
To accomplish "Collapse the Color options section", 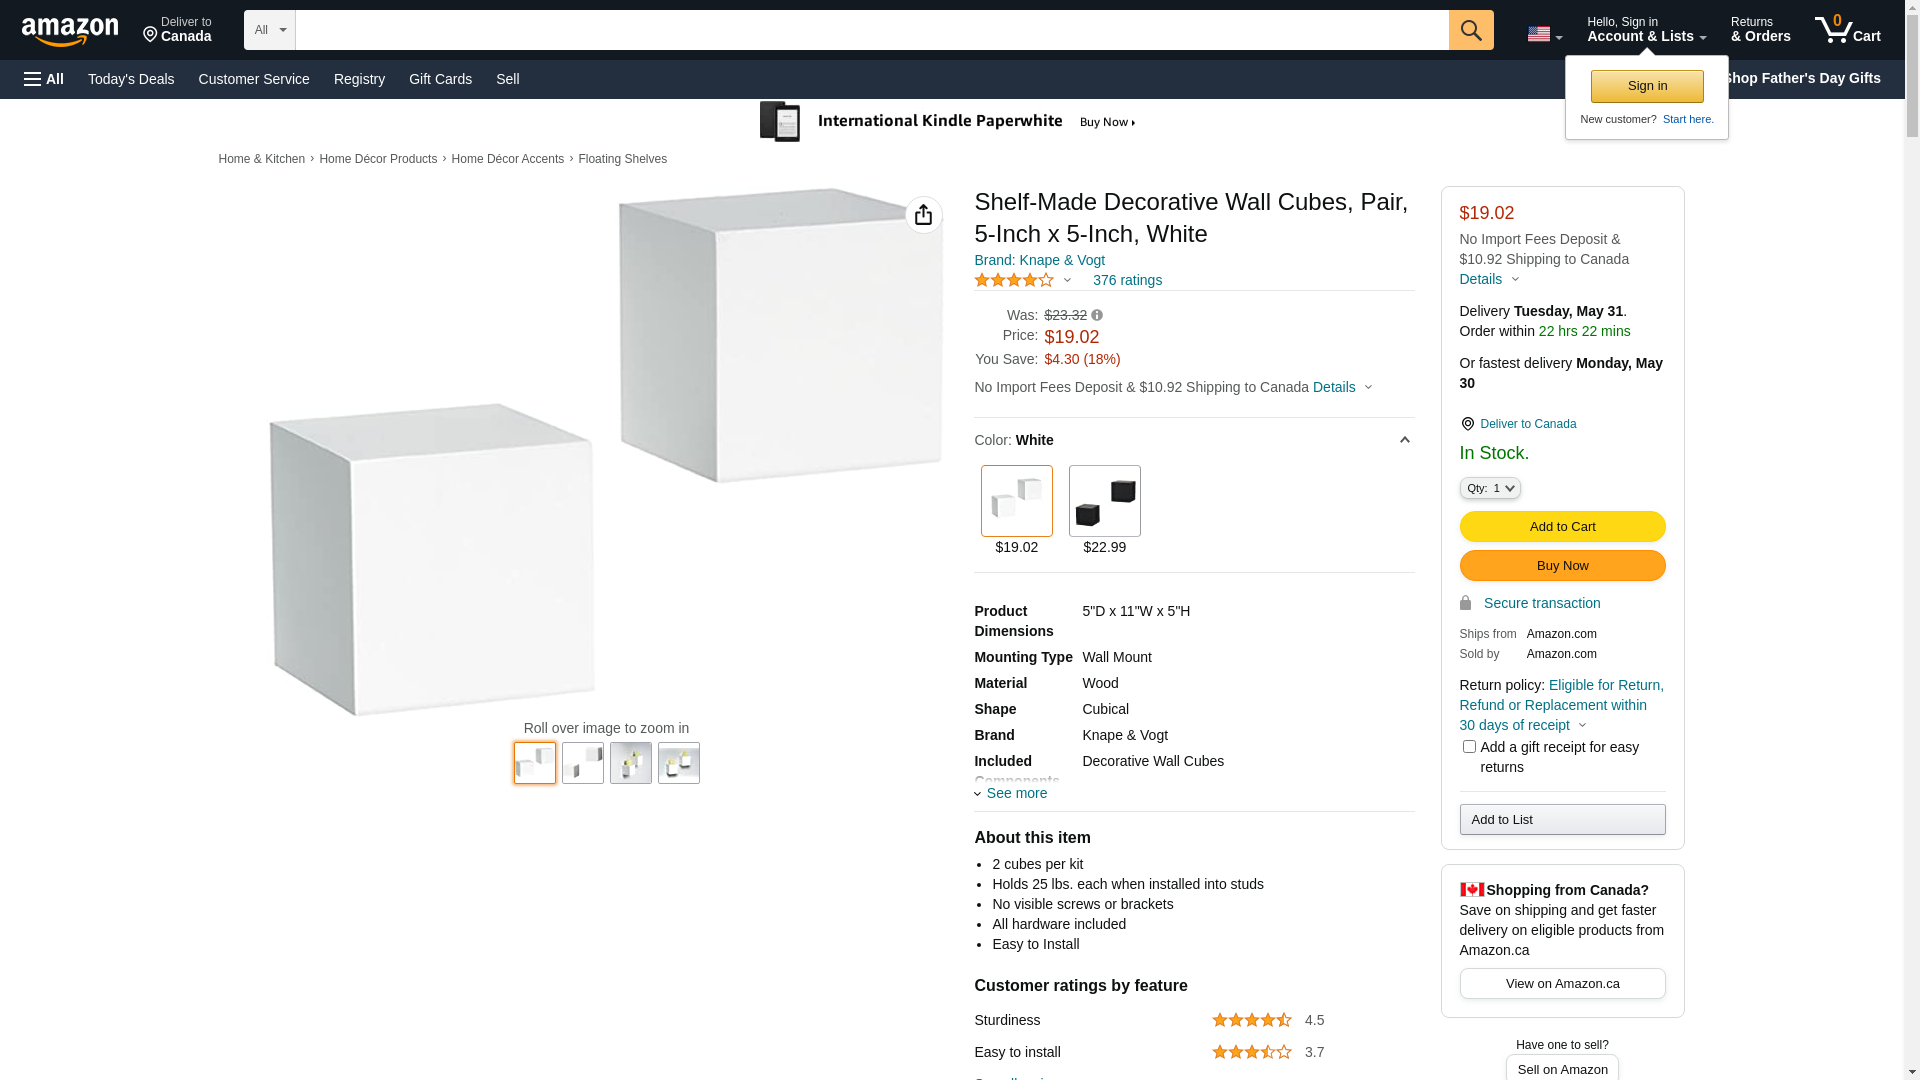I will tap(1404, 440).
